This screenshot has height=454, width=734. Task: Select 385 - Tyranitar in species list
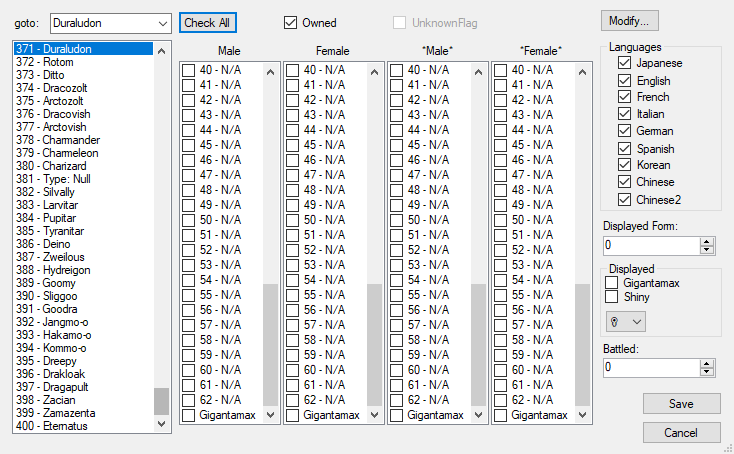84,231
